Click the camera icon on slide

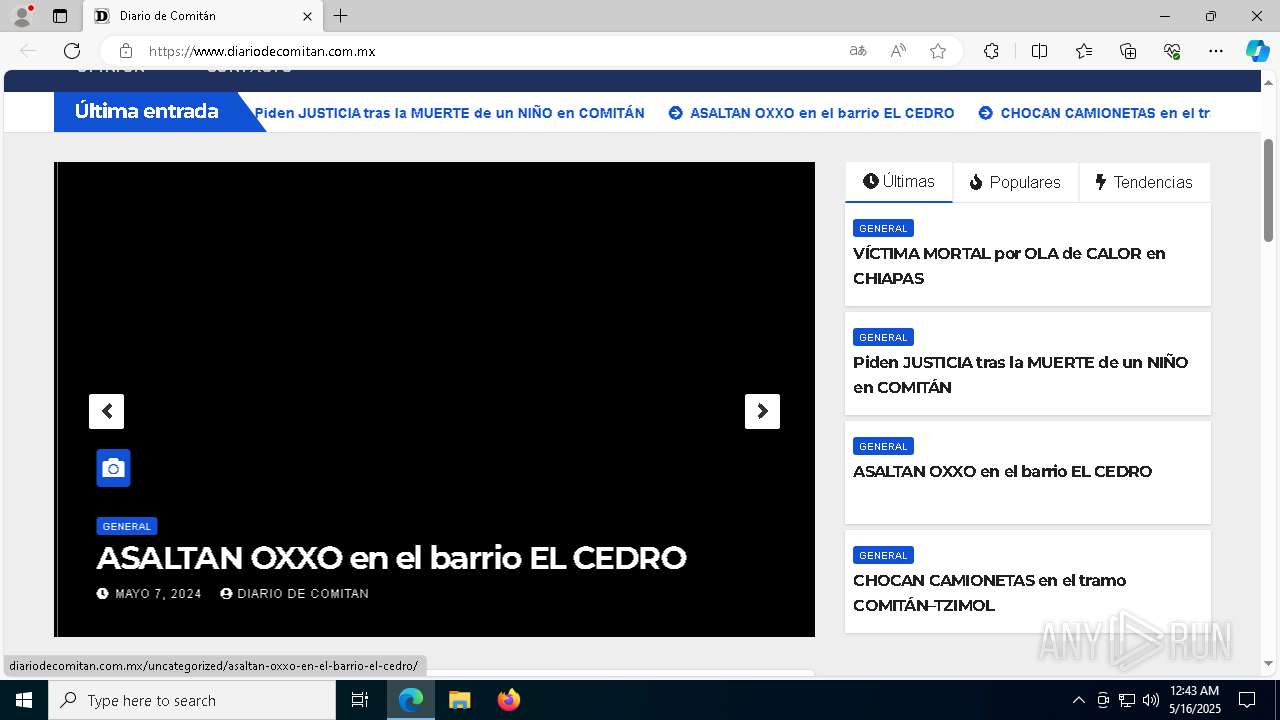pyautogui.click(x=113, y=468)
